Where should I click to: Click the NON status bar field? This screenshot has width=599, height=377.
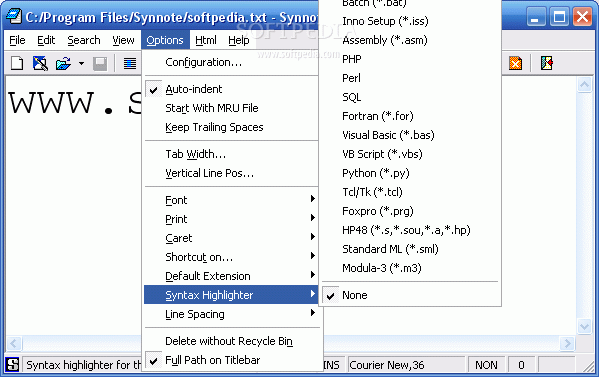486,365
